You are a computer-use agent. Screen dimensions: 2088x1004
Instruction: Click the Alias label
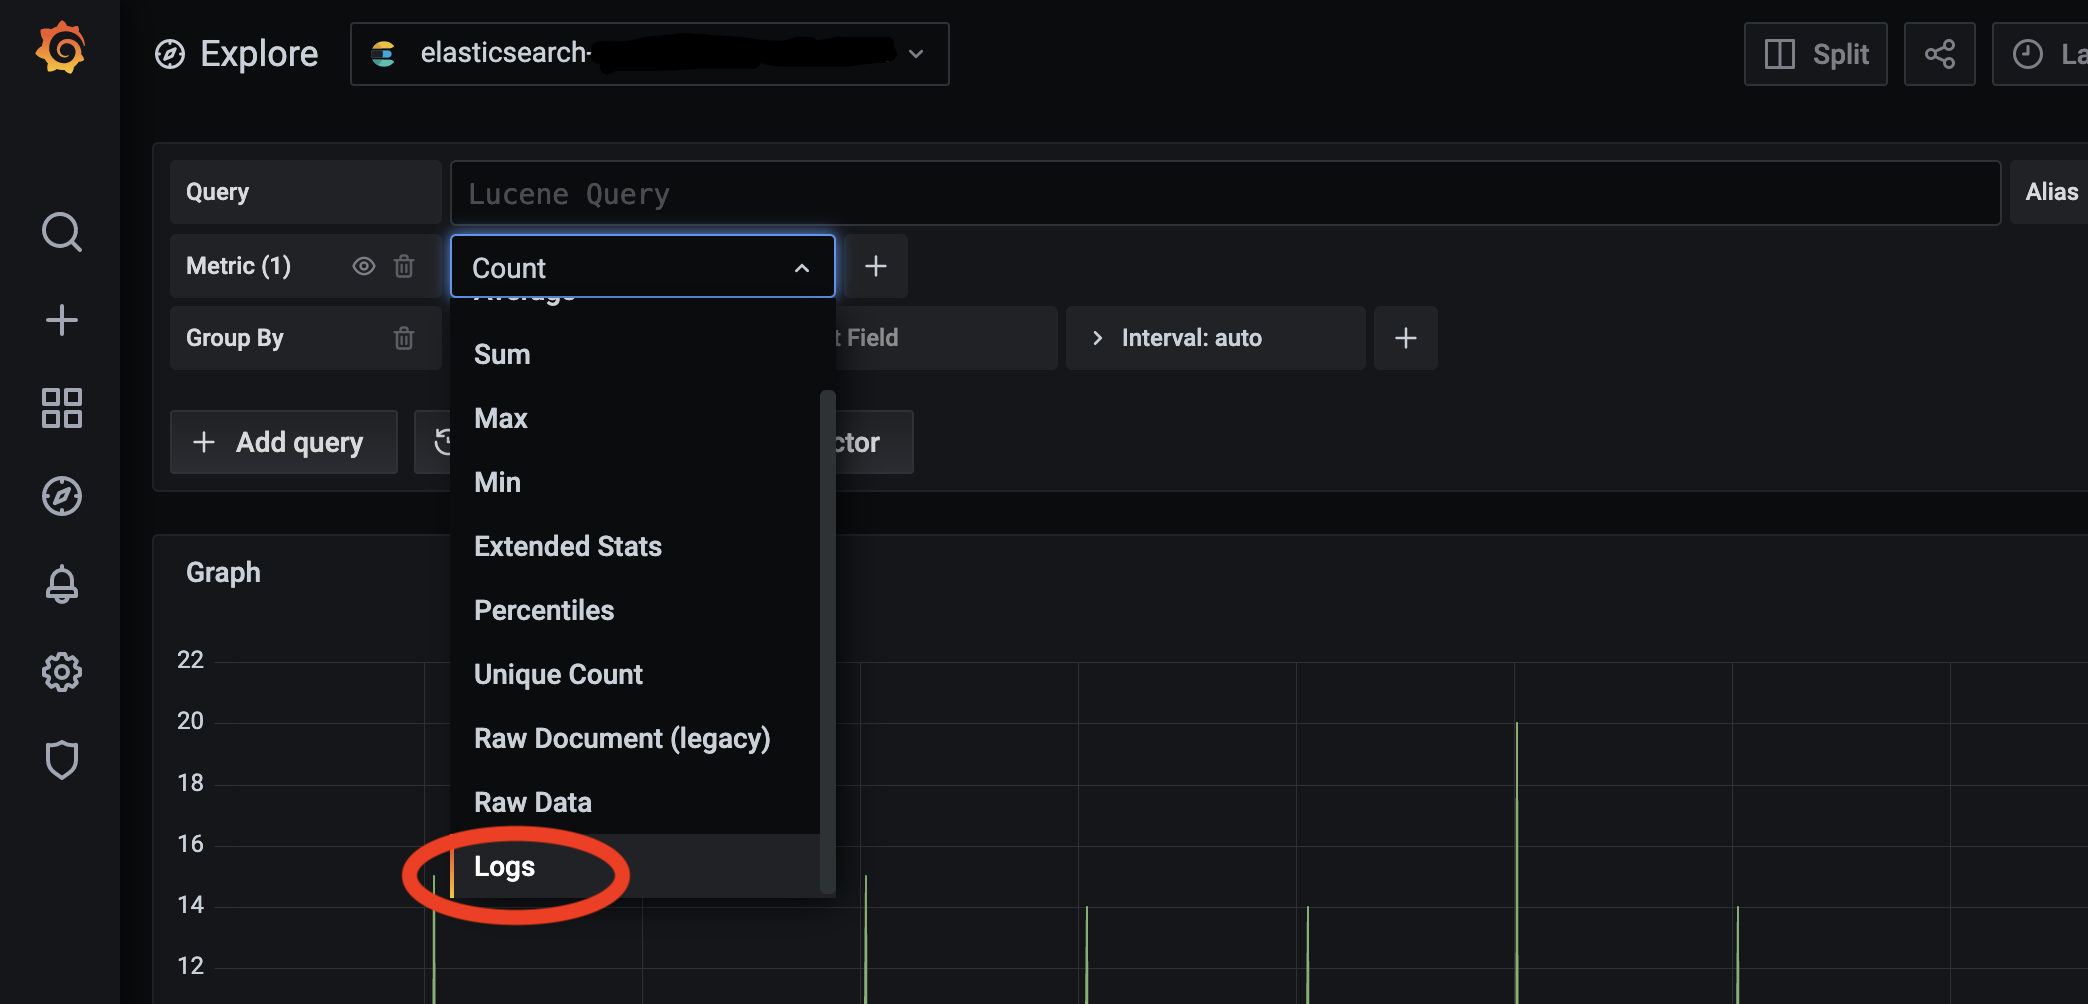[2052, 192]
